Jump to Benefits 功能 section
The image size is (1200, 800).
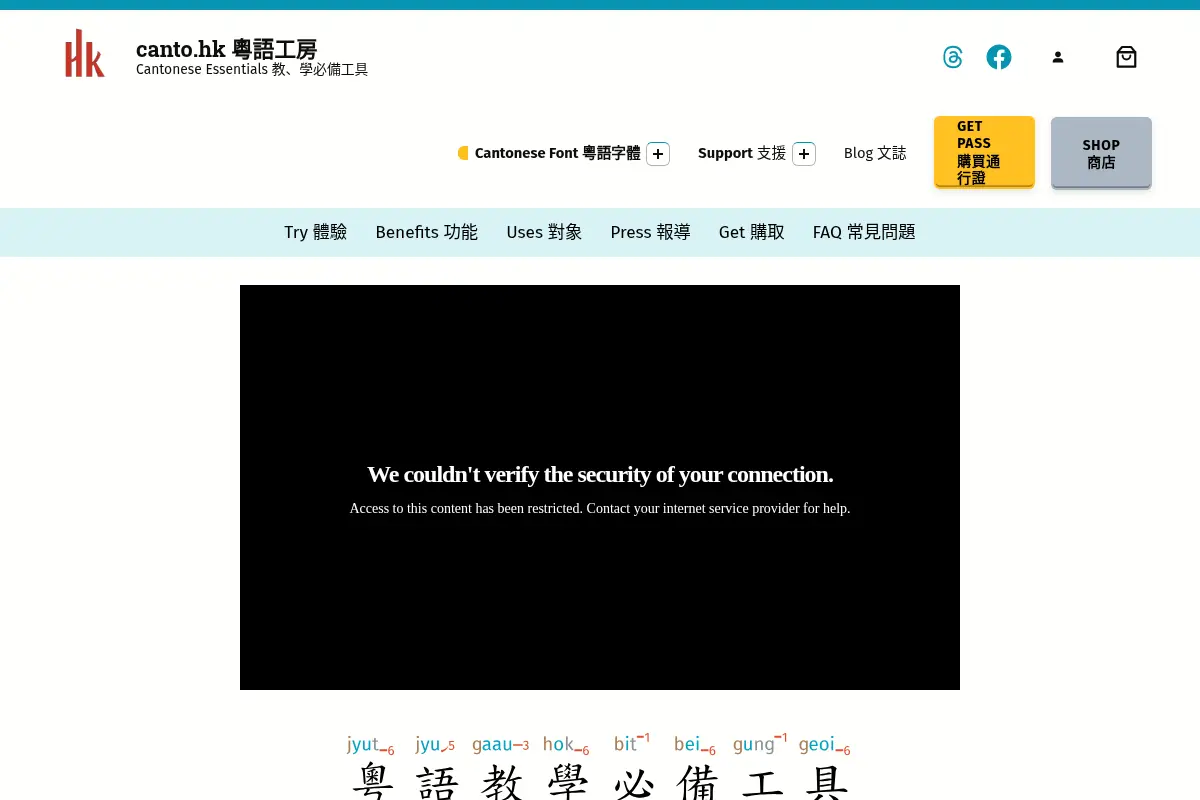pyautogui.click(x=427, y=232)
